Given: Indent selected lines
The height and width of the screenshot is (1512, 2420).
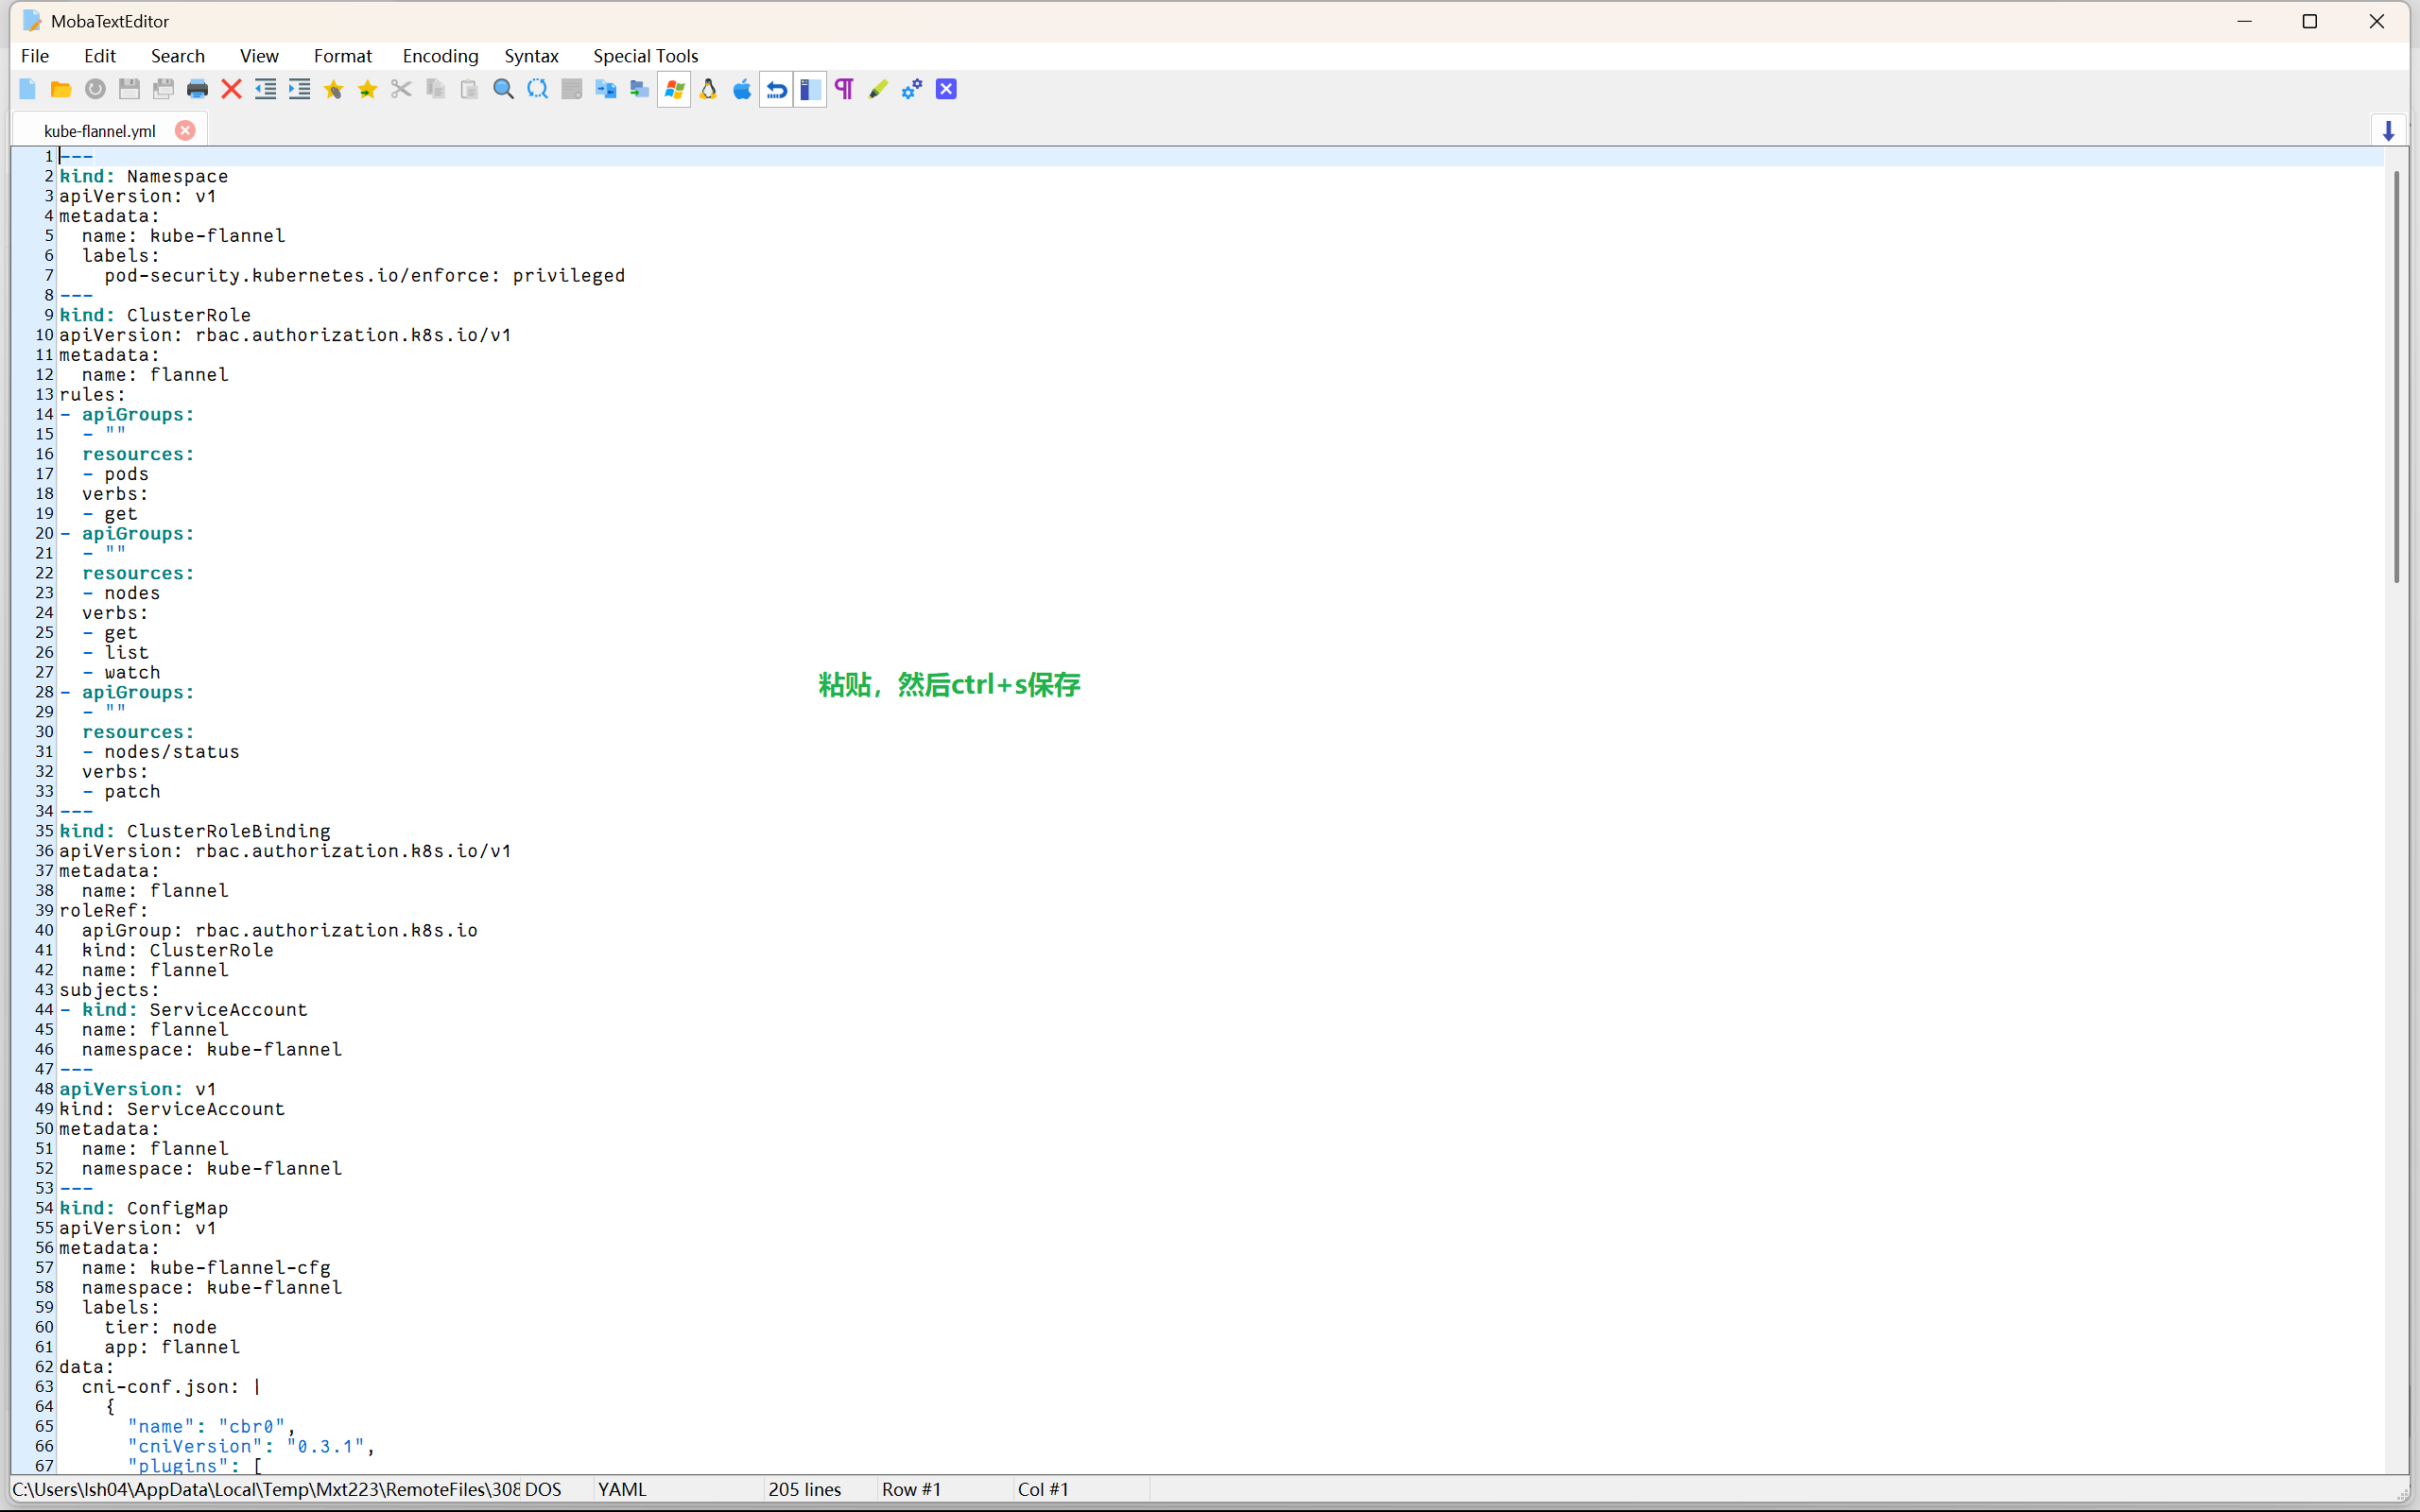Looking at the screenshot, I should click(299, 89).
